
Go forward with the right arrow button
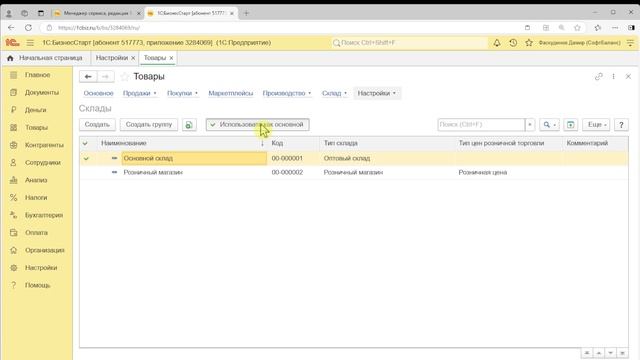click(x=105, y=77)
